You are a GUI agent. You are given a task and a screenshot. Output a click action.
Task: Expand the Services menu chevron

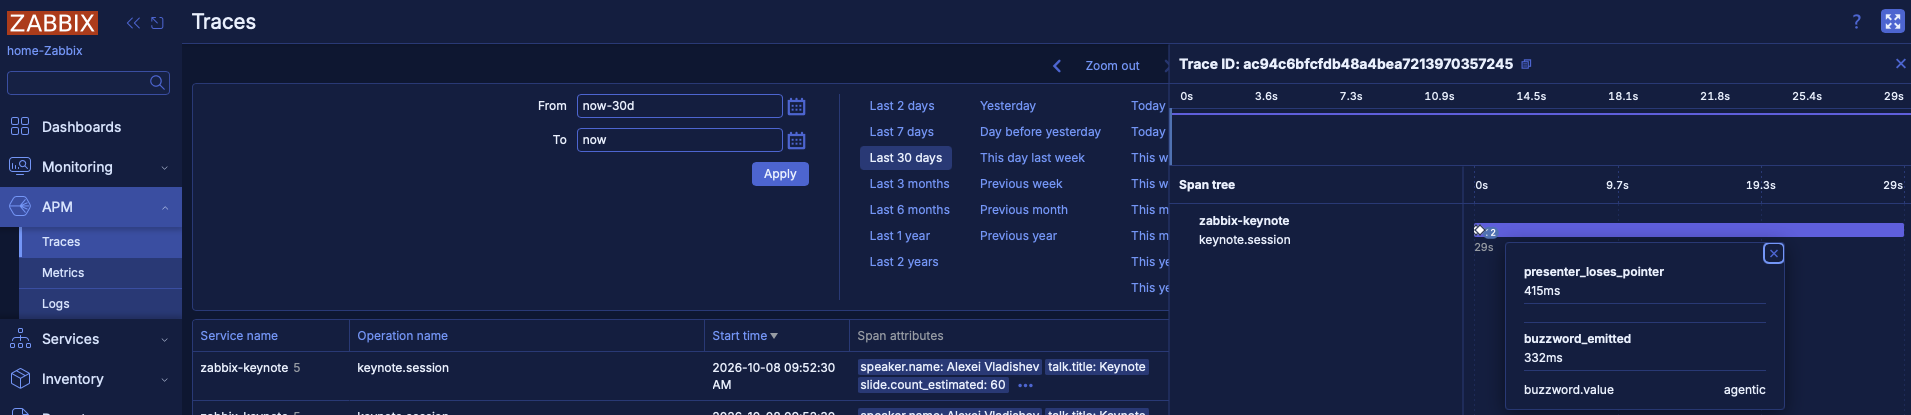(164, 340)
